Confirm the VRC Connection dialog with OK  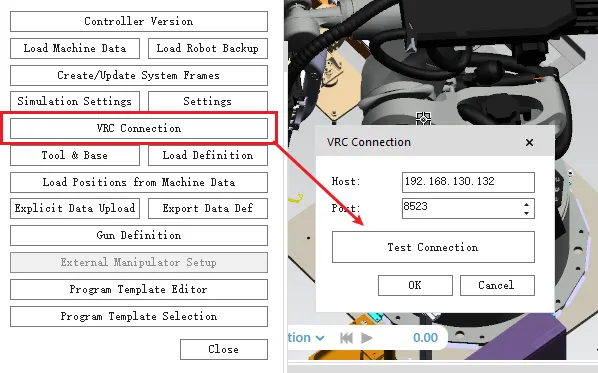click(415, 285)
